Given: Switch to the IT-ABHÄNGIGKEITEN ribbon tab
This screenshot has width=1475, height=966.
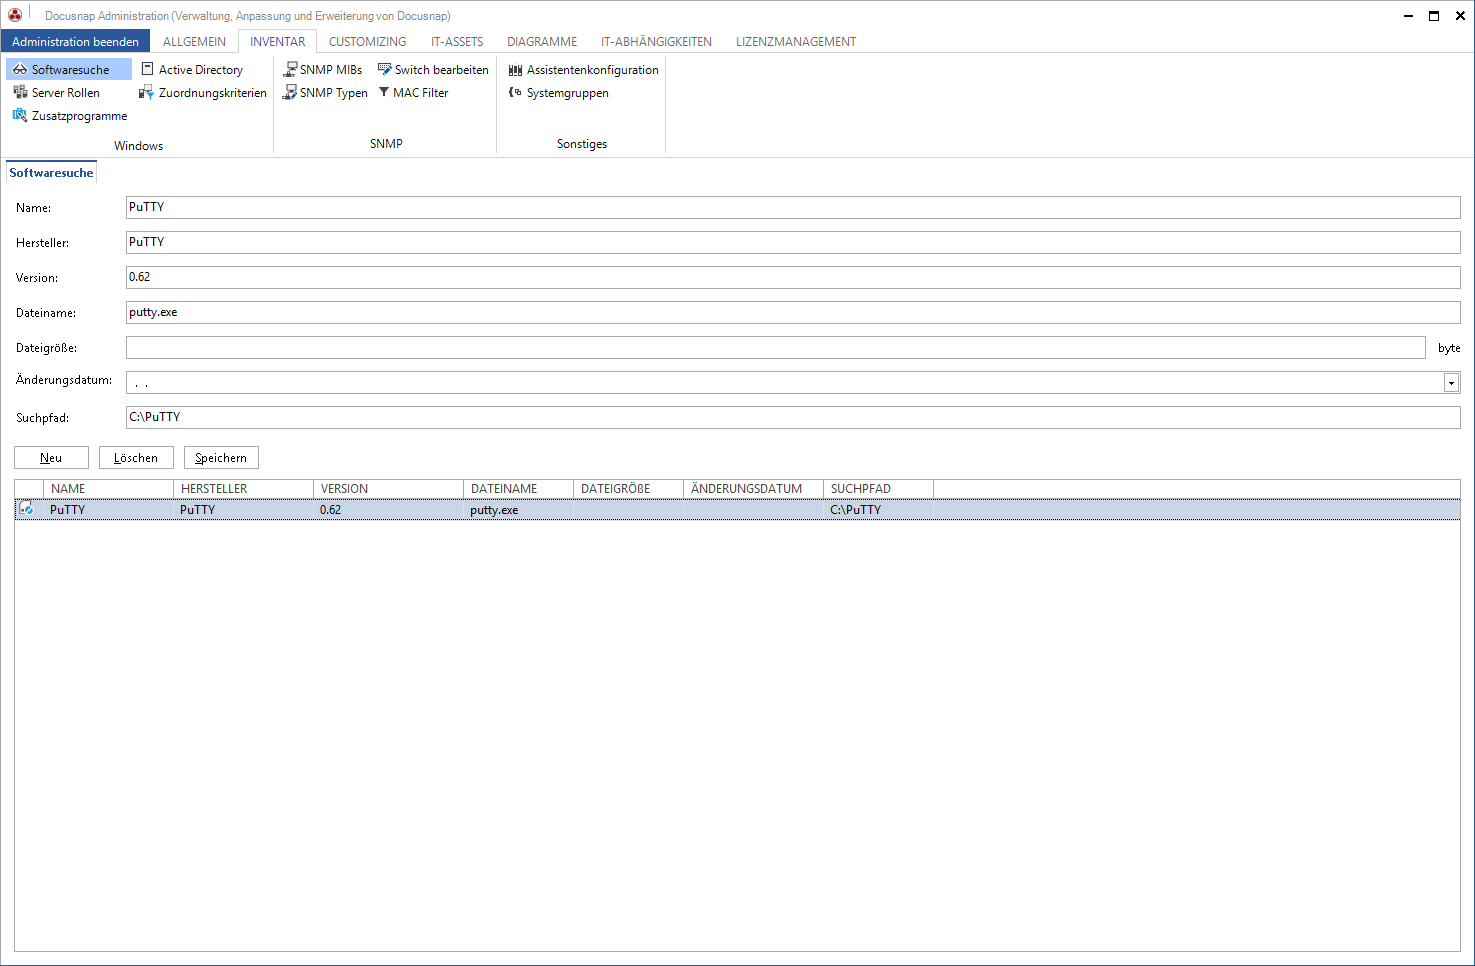Looking at the screenshot, I should coord(656,41).
